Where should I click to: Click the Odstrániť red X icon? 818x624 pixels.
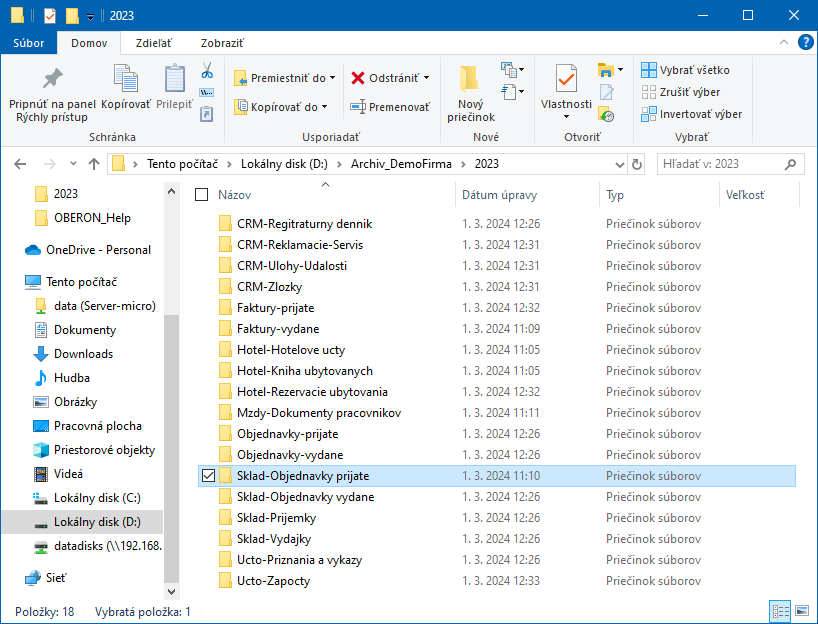pos(358,78)
